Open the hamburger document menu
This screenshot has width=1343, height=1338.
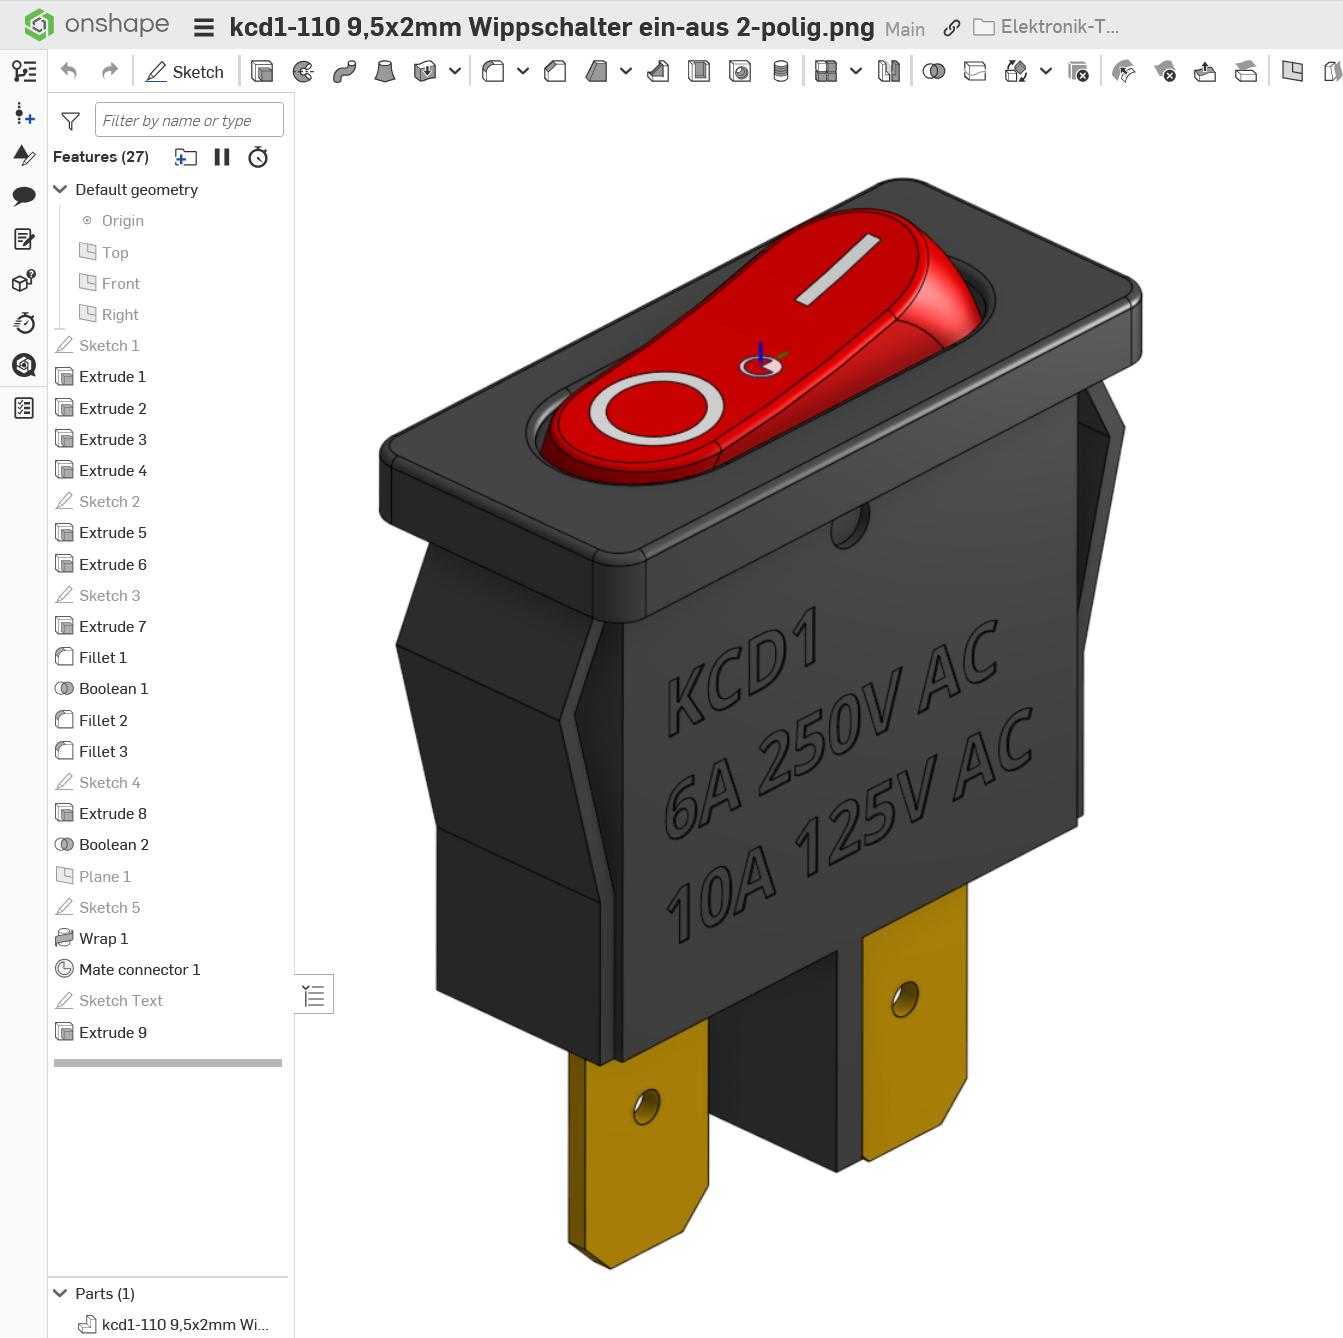(x=204, y=28)
